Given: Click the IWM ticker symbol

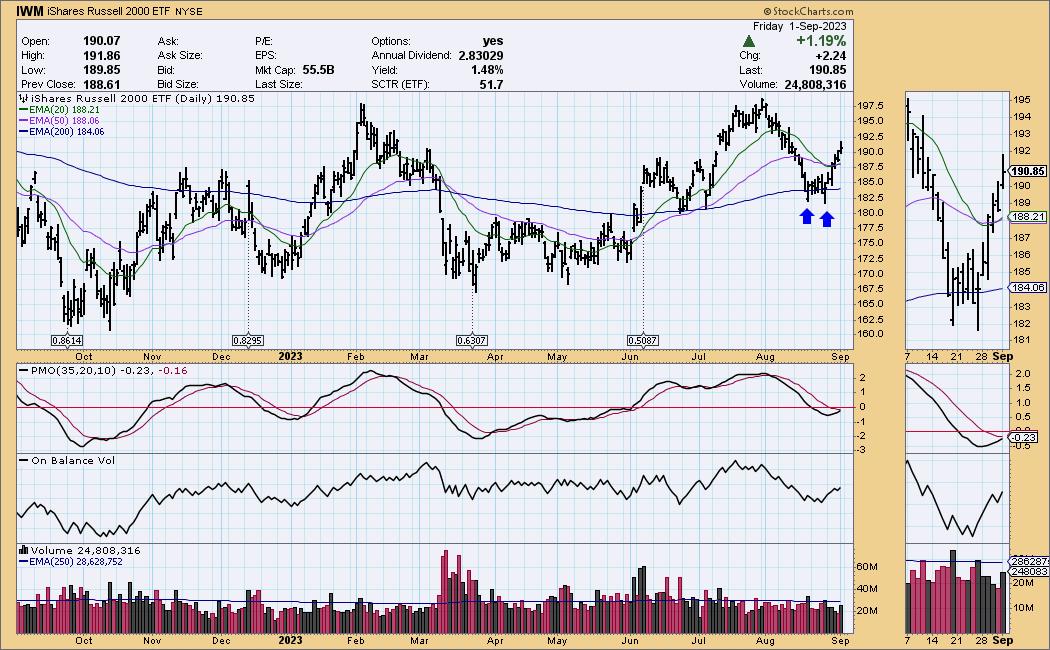Looking at the screenshot, I should coord(29,11).
